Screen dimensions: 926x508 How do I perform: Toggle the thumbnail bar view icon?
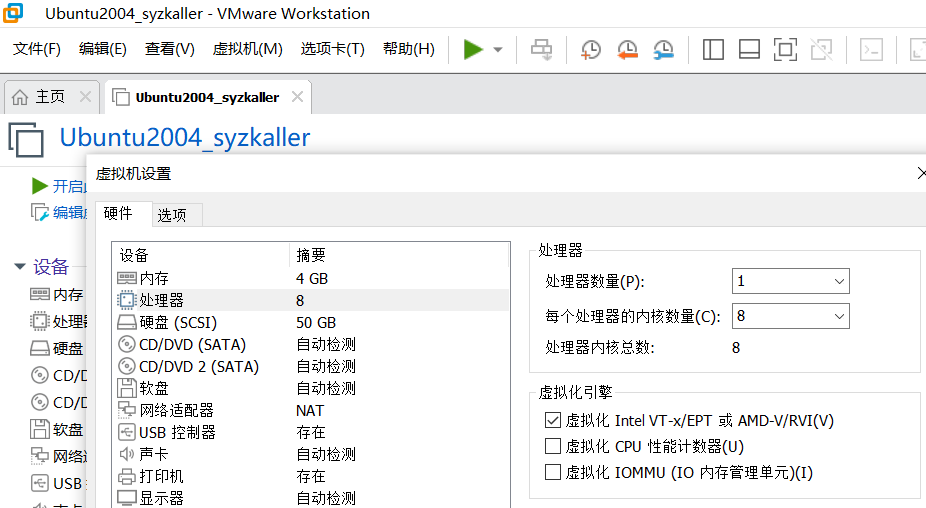pos(749,49)
